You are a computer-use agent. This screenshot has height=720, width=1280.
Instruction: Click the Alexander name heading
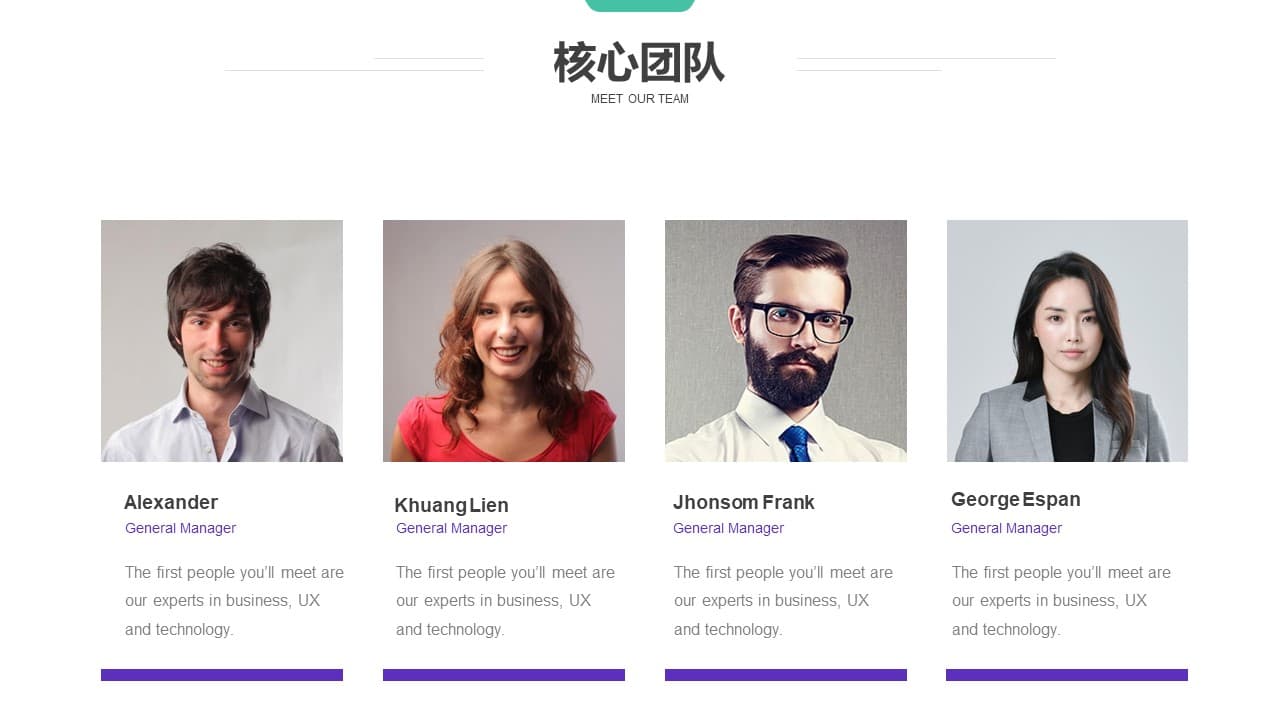171,502
